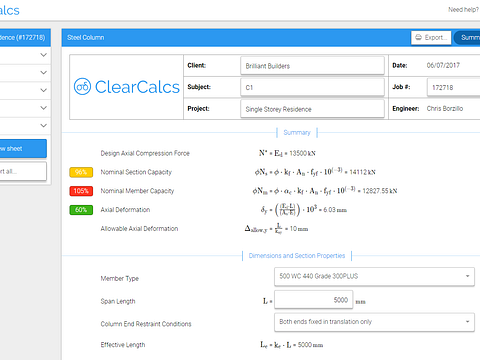
Task: Open Column End Restraint Conditions dropdown
Action: click(374, 322)
